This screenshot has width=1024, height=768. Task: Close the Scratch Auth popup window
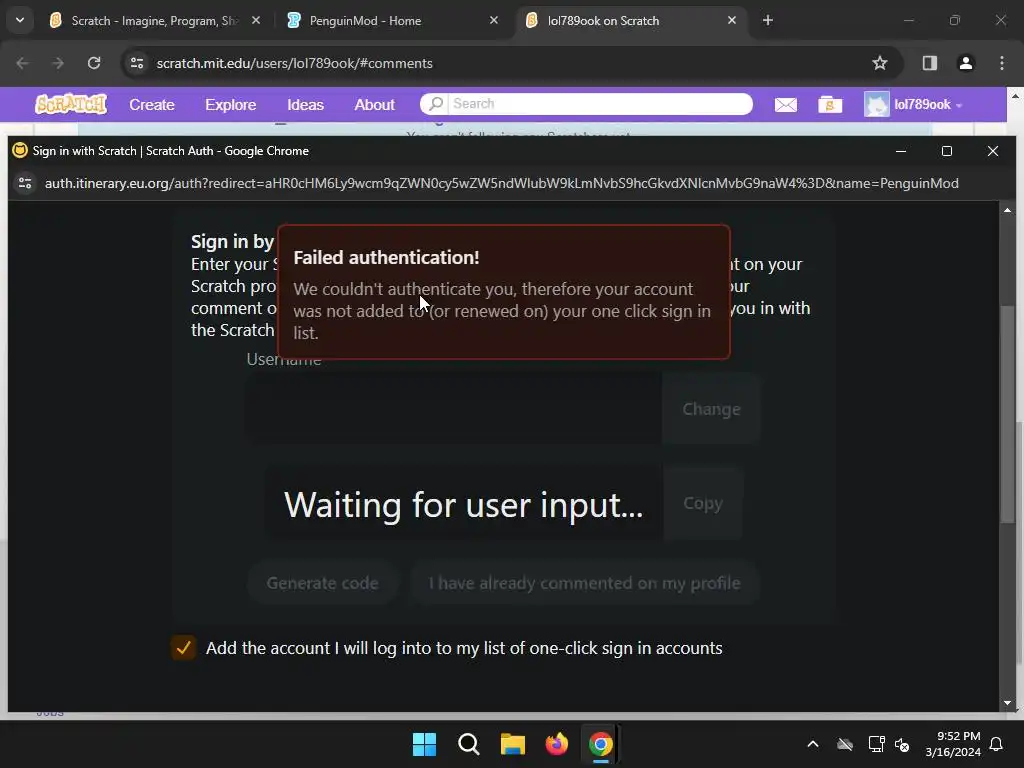coord(993,151)
